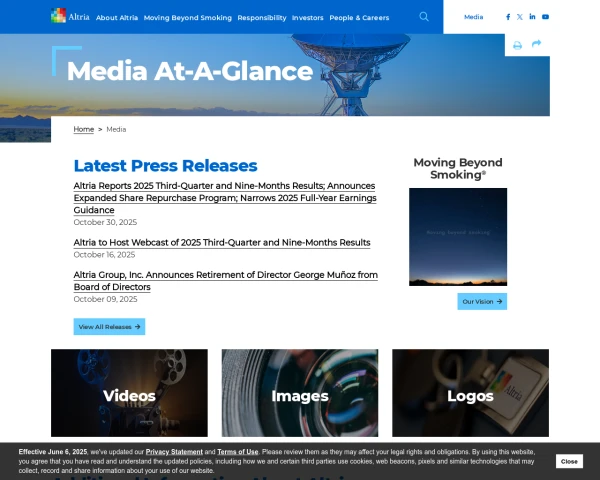Open the Terms of Use link in the banner
Viewport: 600px width, 480px height.
238,452
